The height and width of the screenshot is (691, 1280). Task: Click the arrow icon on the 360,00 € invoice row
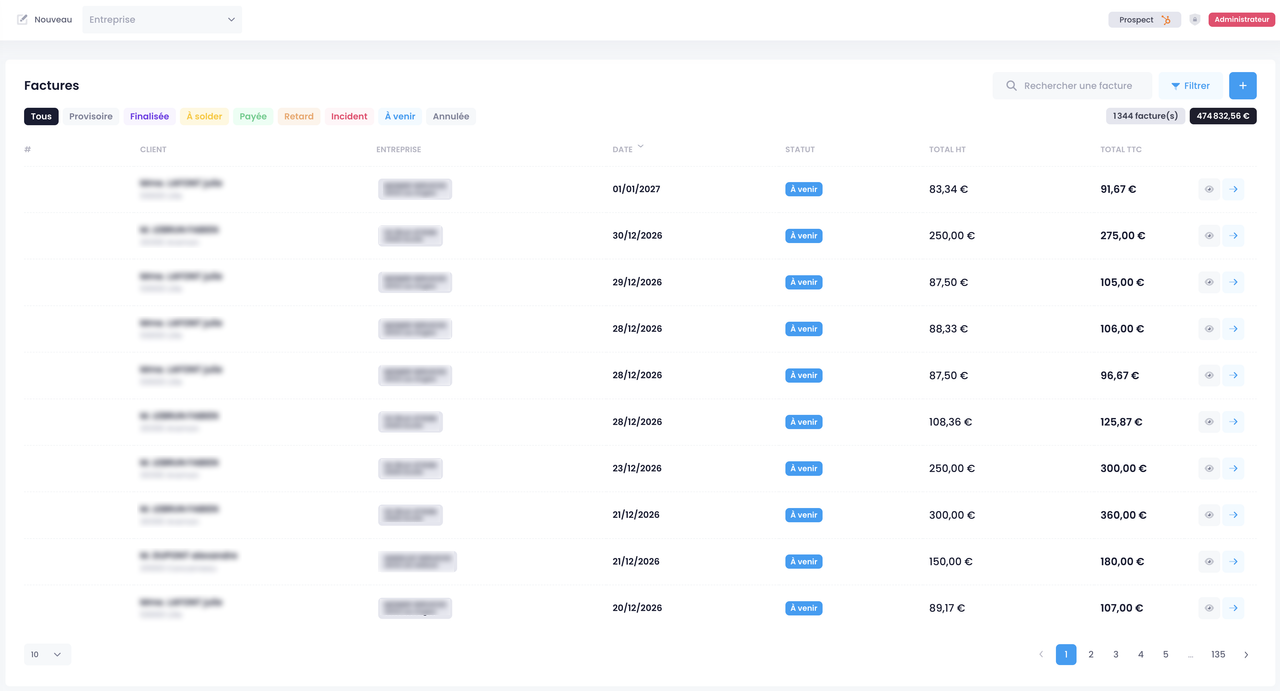tap(1233, 515)
